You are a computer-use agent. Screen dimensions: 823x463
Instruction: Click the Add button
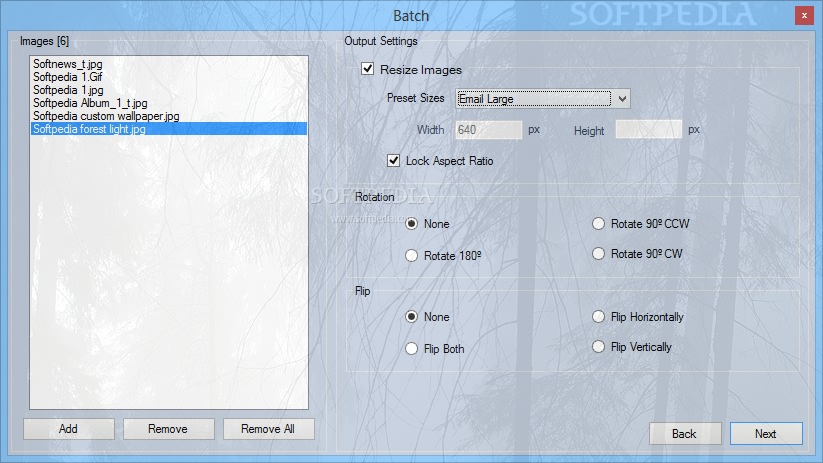tap(69, 429)
